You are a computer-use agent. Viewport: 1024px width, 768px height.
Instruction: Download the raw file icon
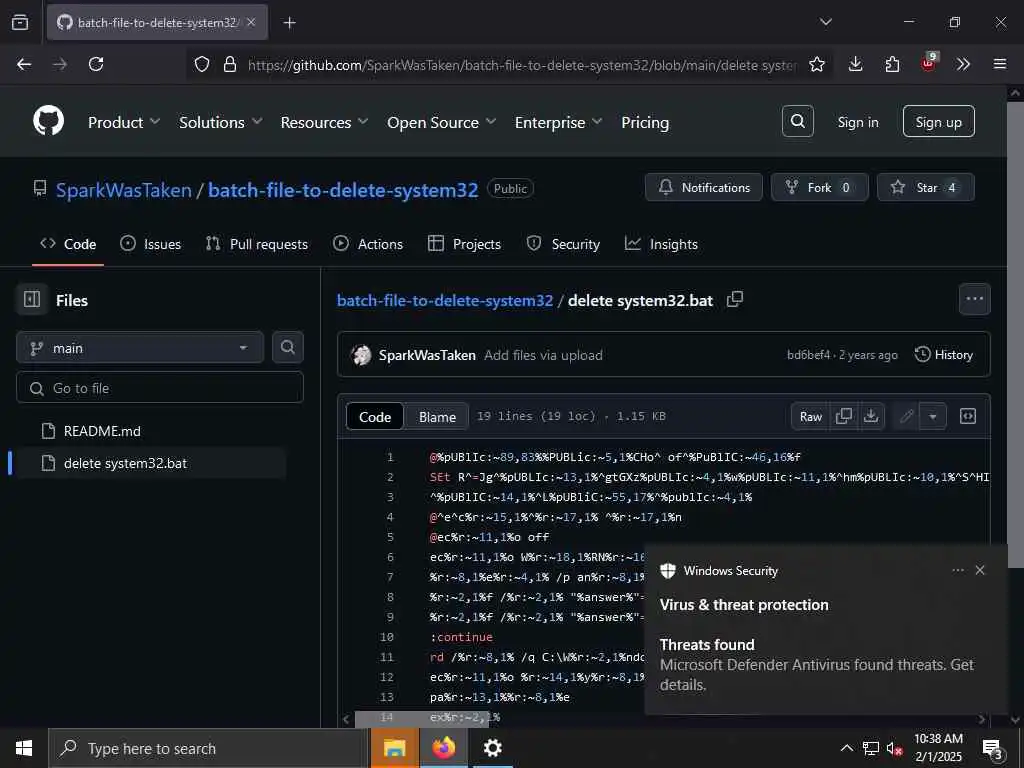(871, 416)
